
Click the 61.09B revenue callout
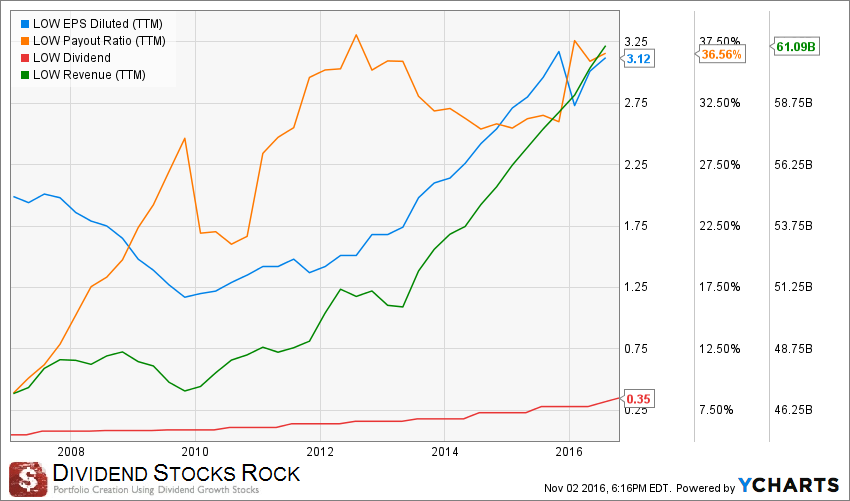[795, 47]
